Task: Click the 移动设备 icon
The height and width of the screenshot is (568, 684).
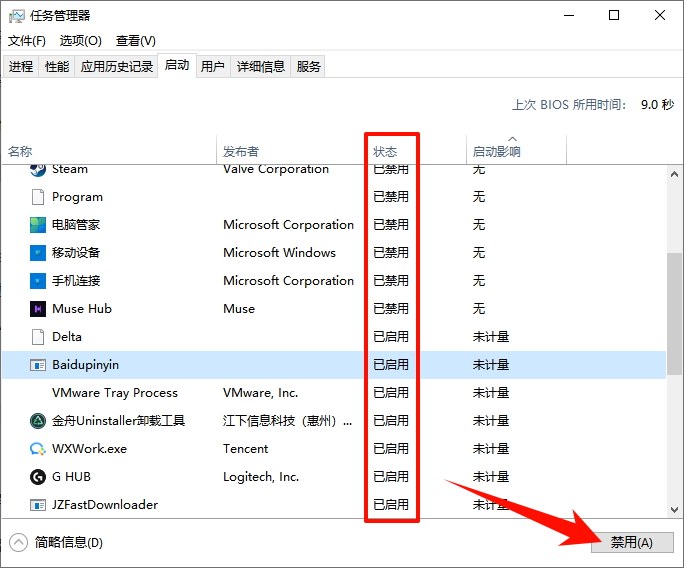Action: (x=38, y=253)
